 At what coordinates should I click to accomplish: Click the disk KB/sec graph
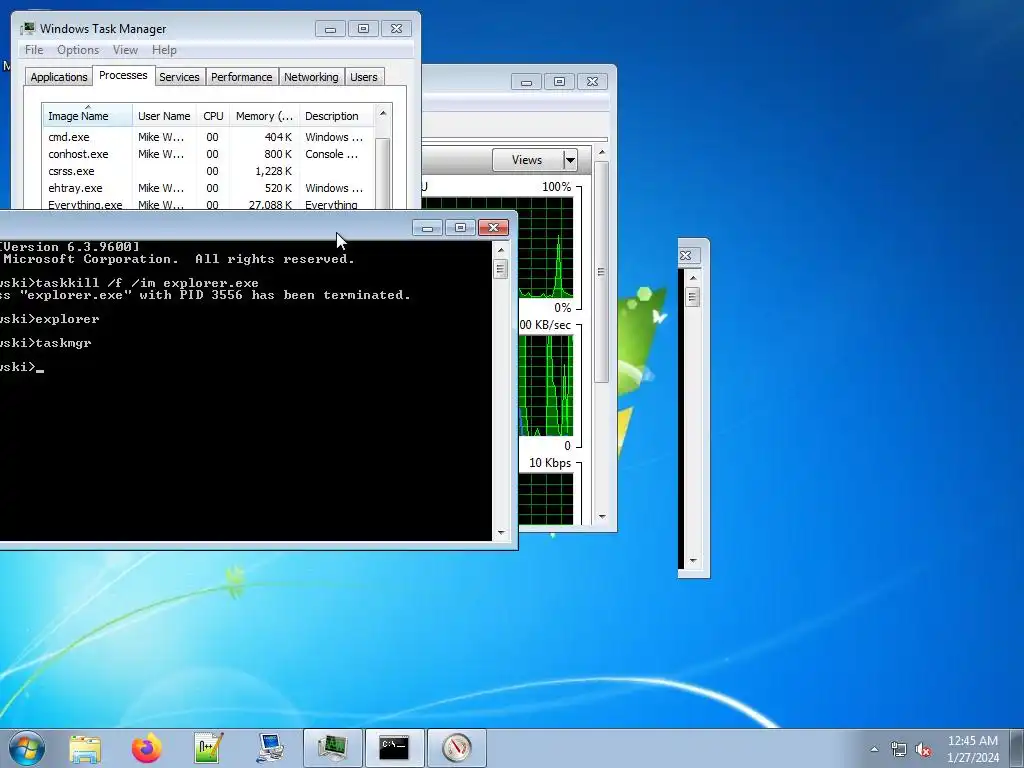(547, 385)
